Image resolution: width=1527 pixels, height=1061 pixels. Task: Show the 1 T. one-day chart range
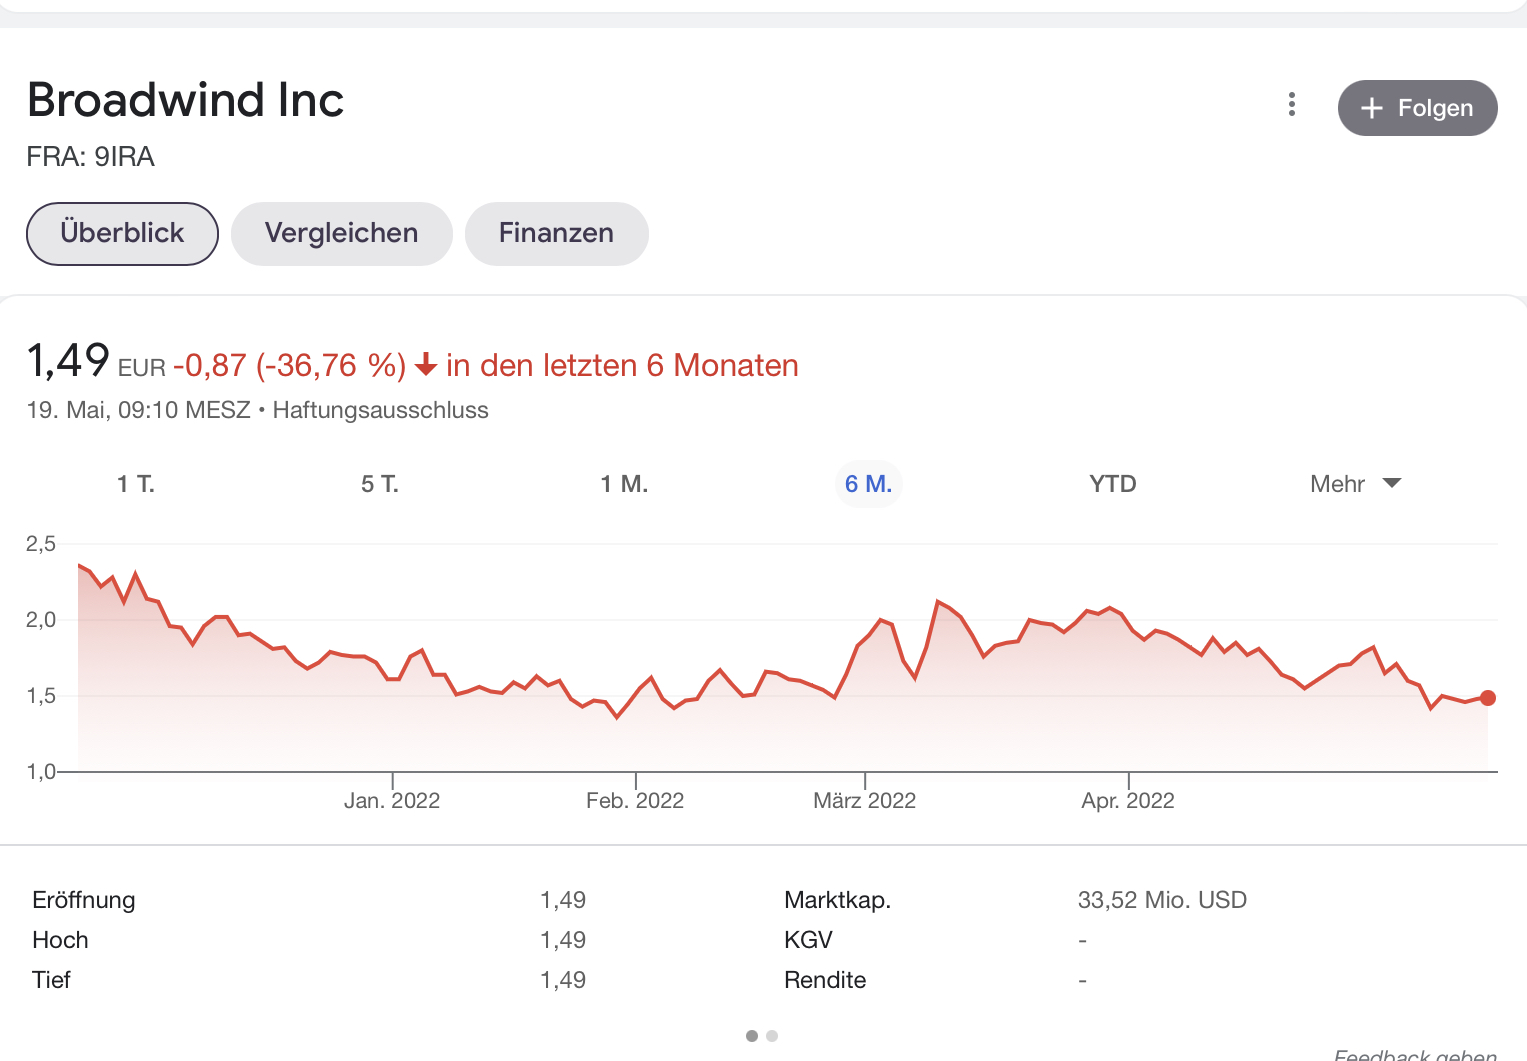click(136, 484)
